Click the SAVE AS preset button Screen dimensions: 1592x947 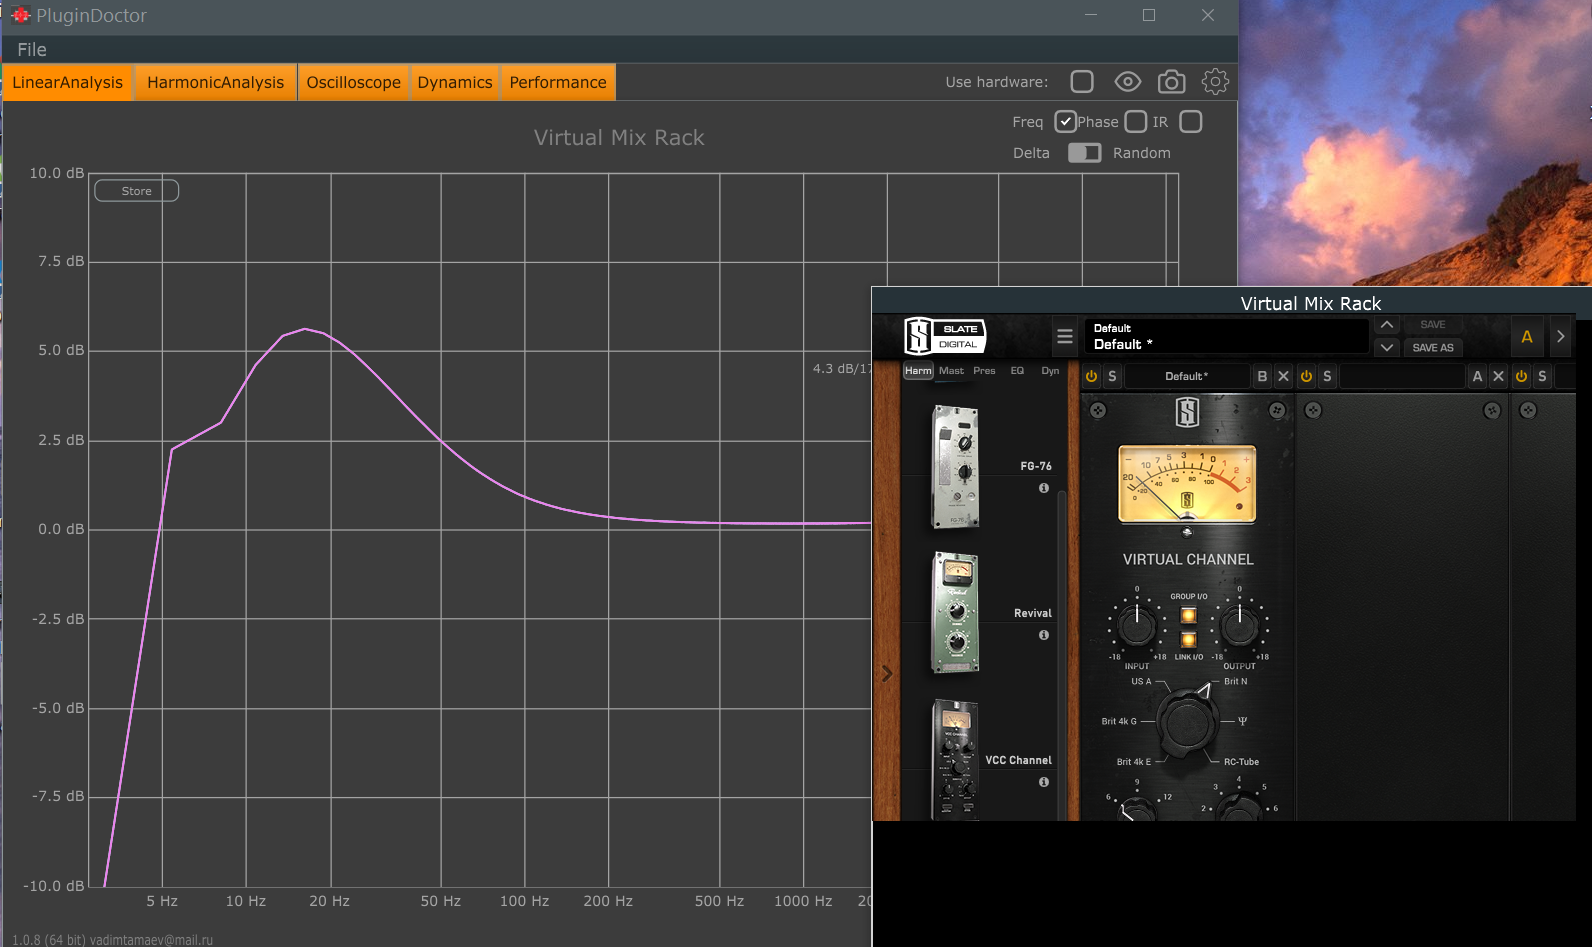[1433, 348]
